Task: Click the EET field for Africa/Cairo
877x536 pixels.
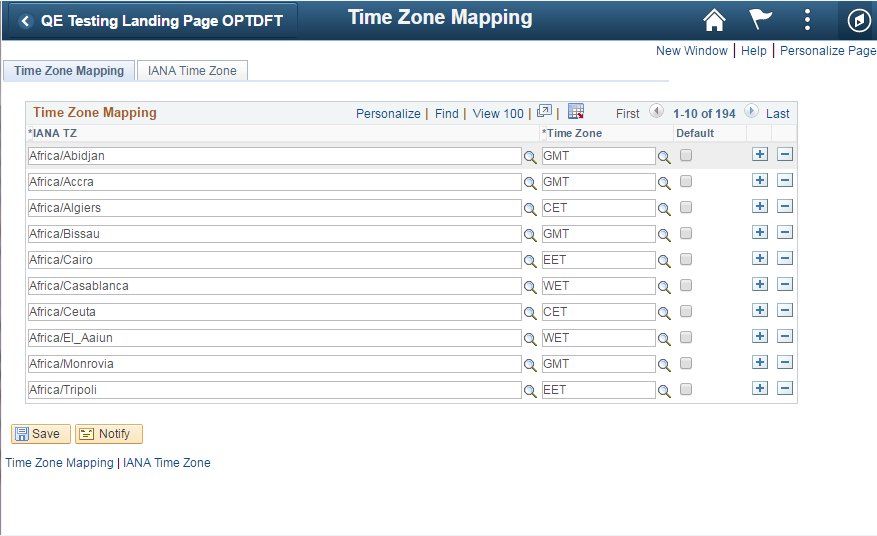Action: click(598, 260)
